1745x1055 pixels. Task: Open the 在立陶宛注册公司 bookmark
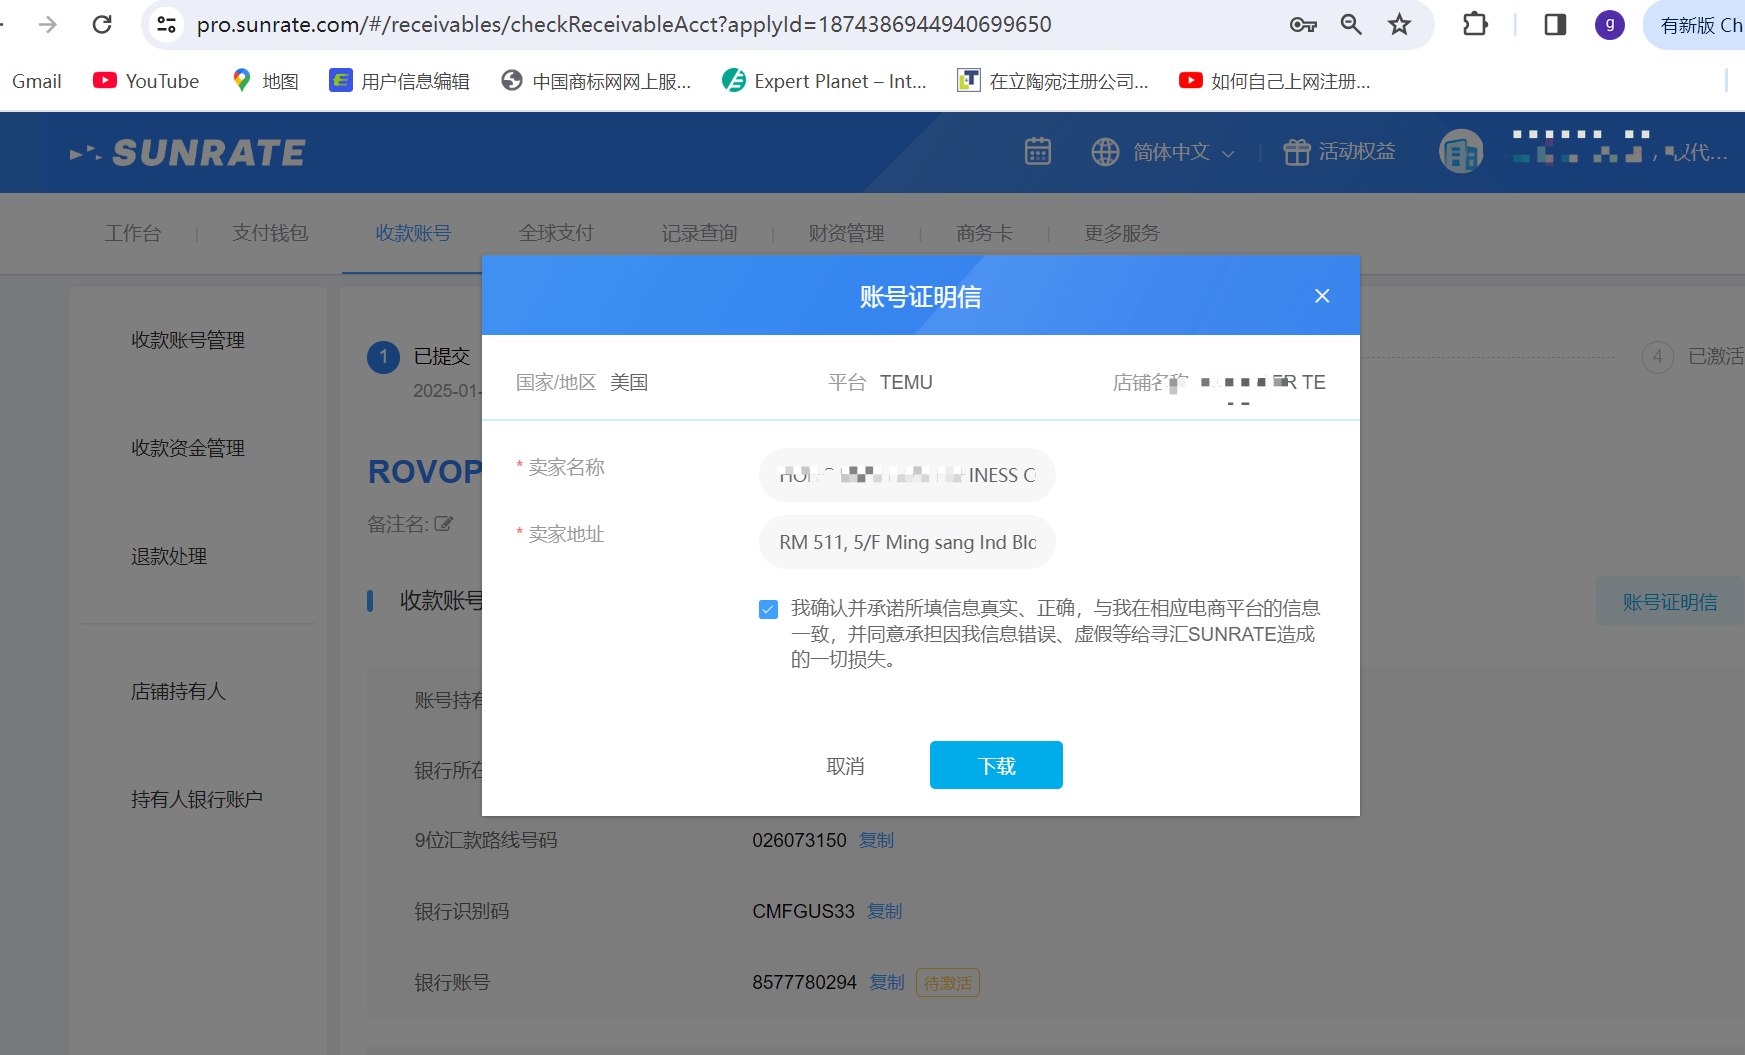tap(1053, 81)
